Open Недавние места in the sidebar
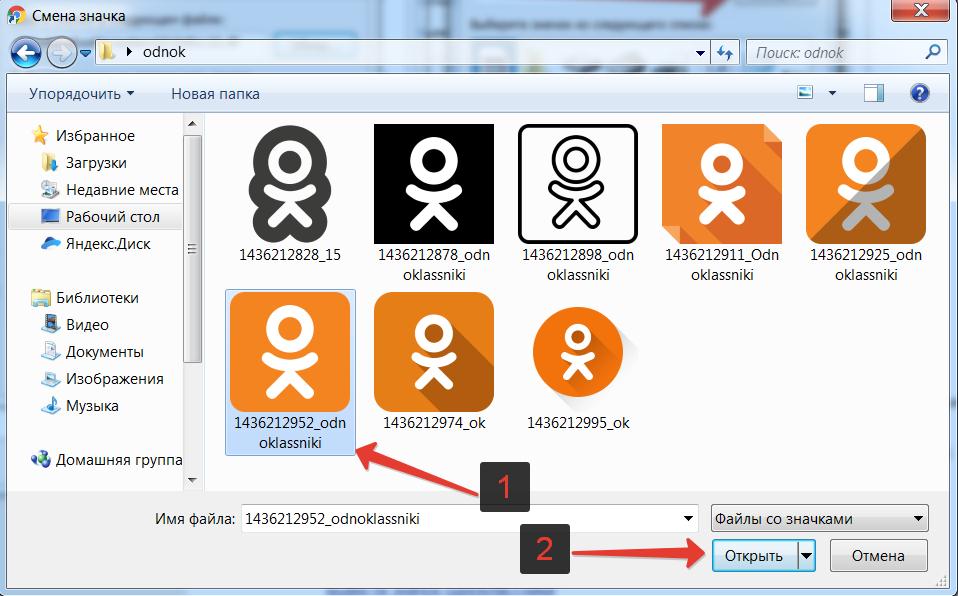 coord(122,189)
